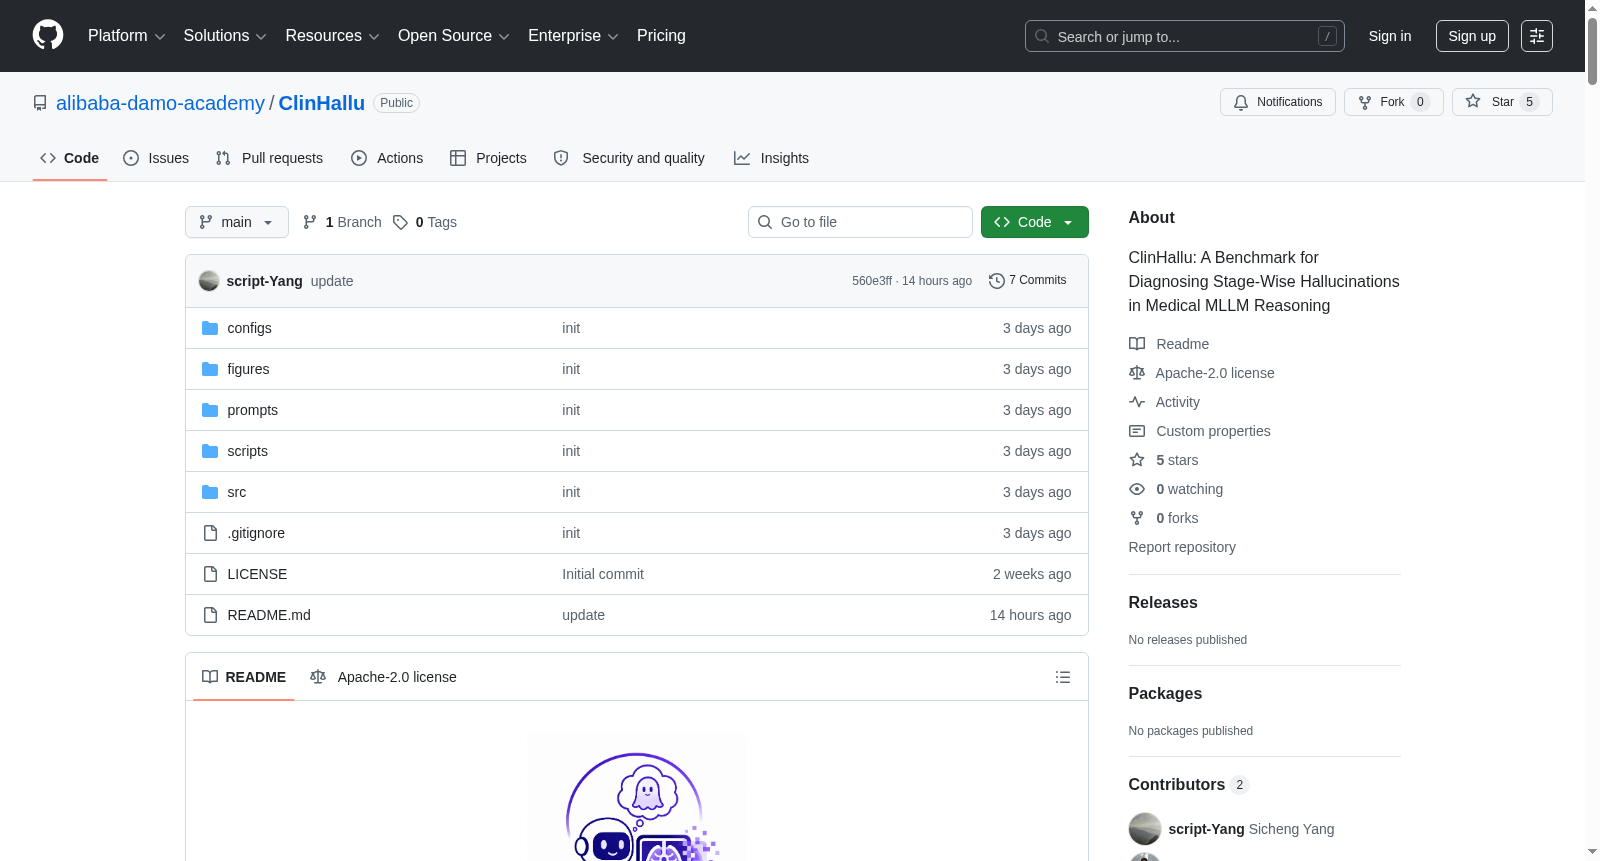
Task: Expand the Platform menu
Action: (126, 36)
